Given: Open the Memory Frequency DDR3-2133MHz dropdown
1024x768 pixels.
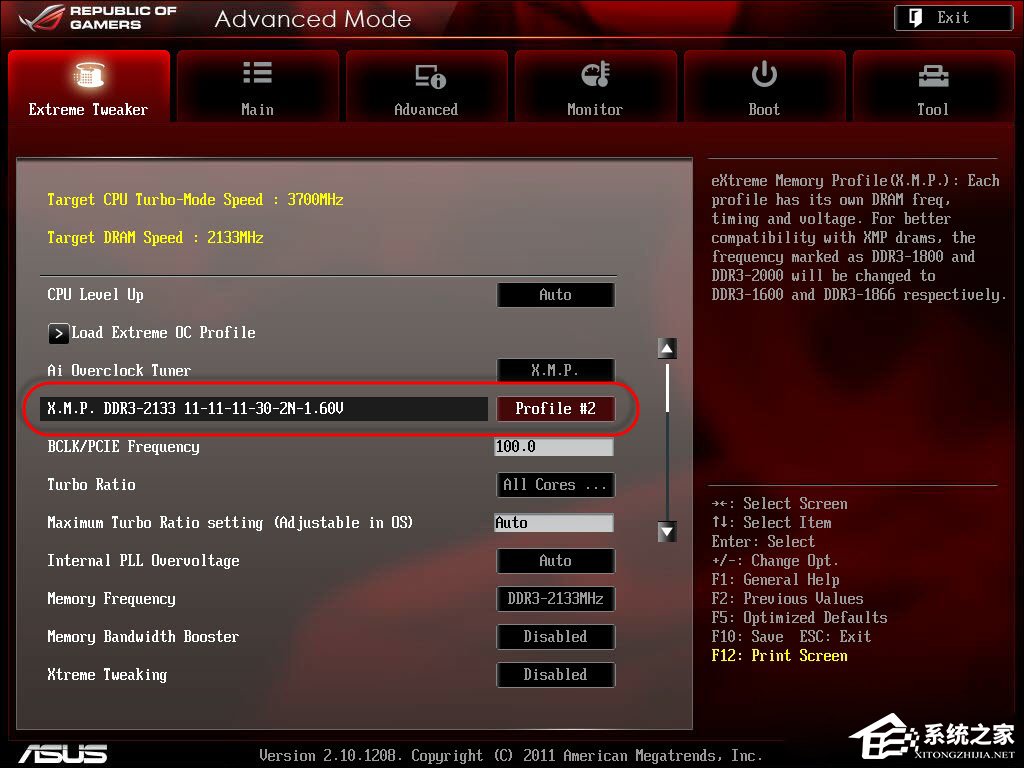Looking at the screenshot, I should 555,599.
